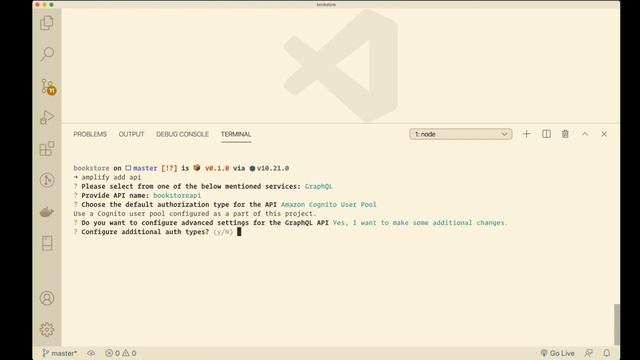The height and width of the screenshot is (360, 640).
Task: Toggle the eye icon in status bar
Action: [x=91, y=353]
